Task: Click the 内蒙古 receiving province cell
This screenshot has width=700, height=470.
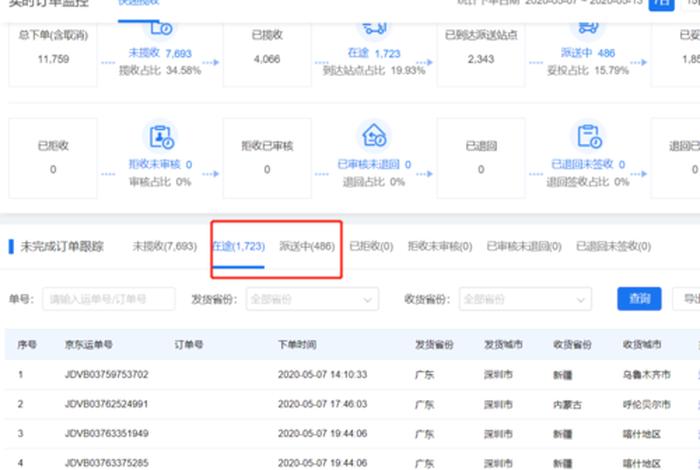Action: tap(567, 404)
